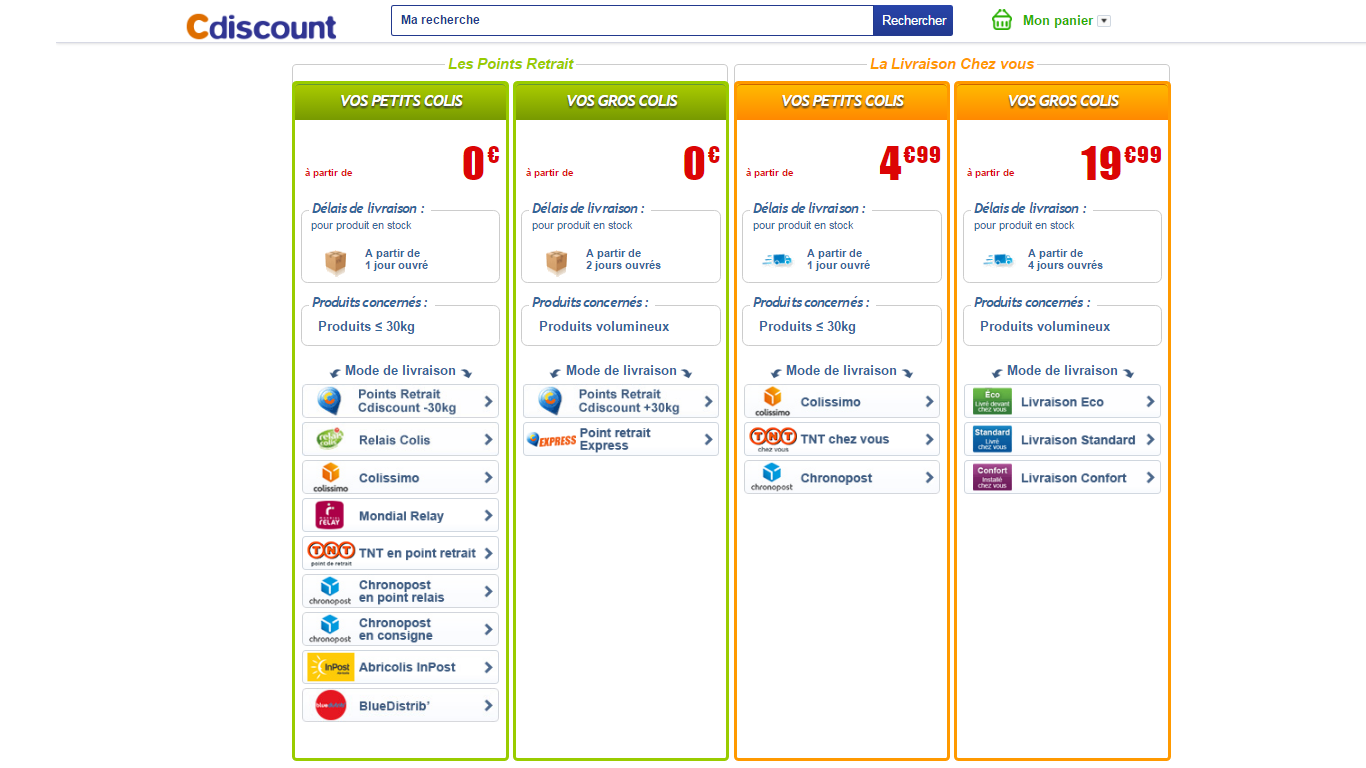The height and width of the screenshot is (768, 1366).
Task: Click the Colissimo logo in the green Petits Colis column
Action: [x=330, y=477]
